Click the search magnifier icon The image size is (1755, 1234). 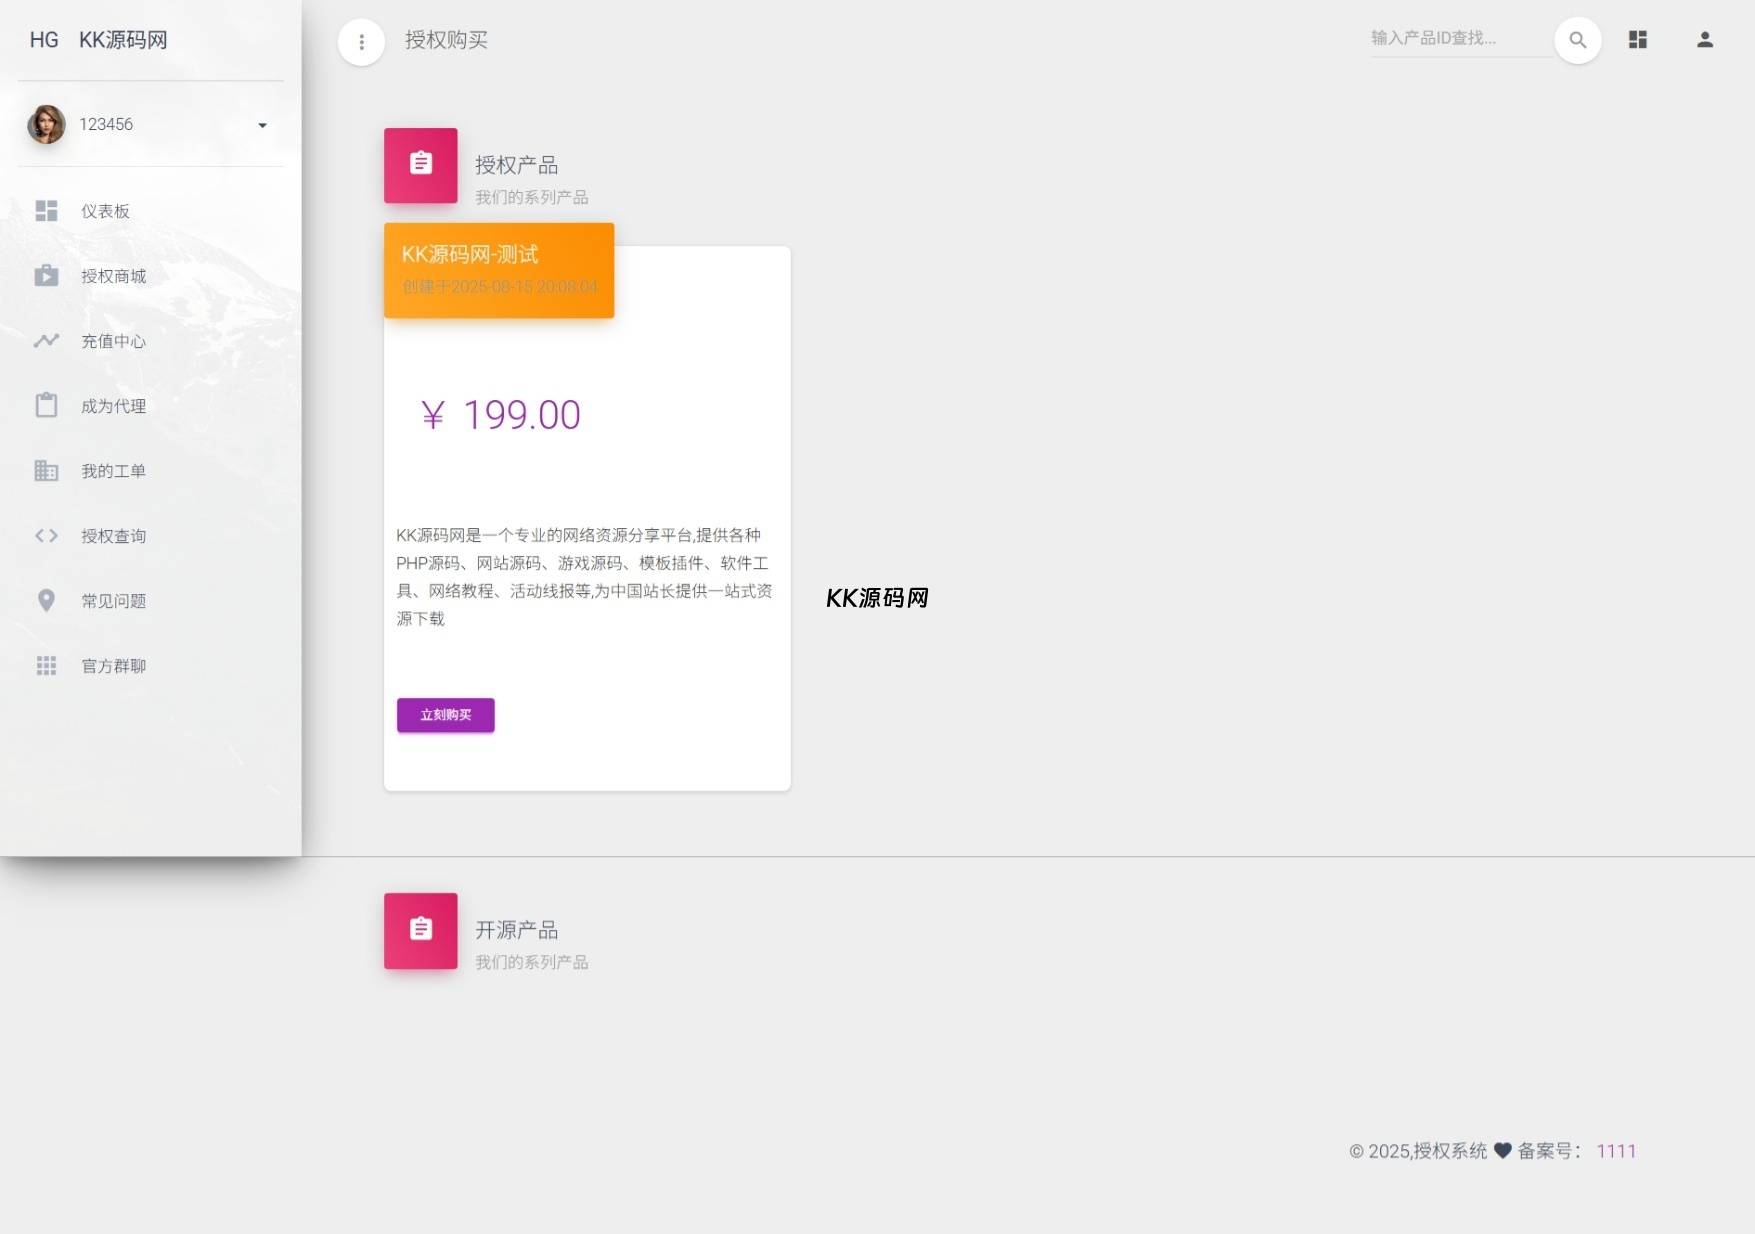click(1578, 40)
